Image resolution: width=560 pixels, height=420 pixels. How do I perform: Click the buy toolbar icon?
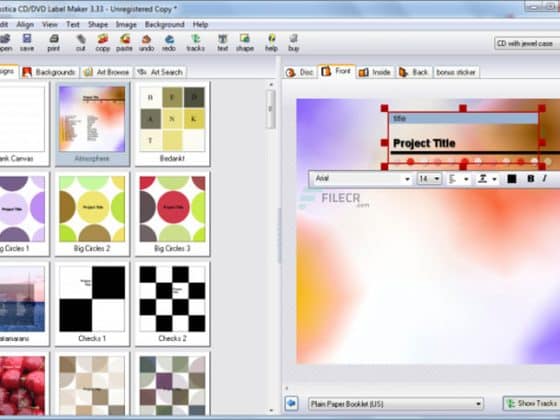(x=294, y=42)
